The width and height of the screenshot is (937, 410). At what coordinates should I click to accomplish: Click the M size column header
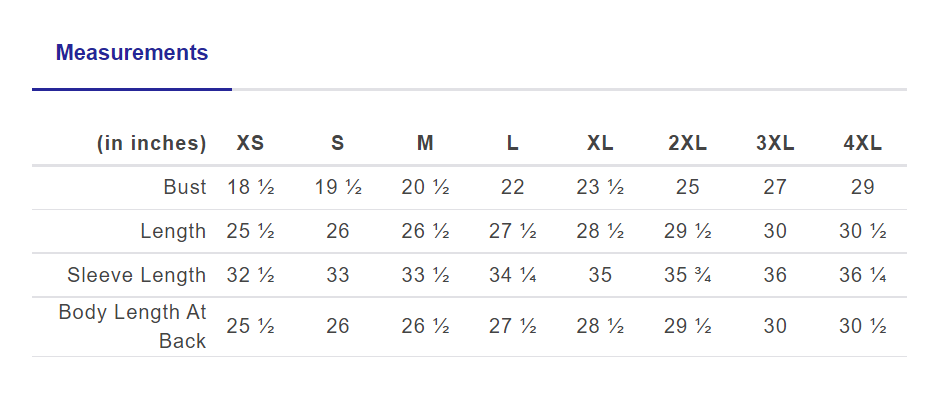coord(425,143)
